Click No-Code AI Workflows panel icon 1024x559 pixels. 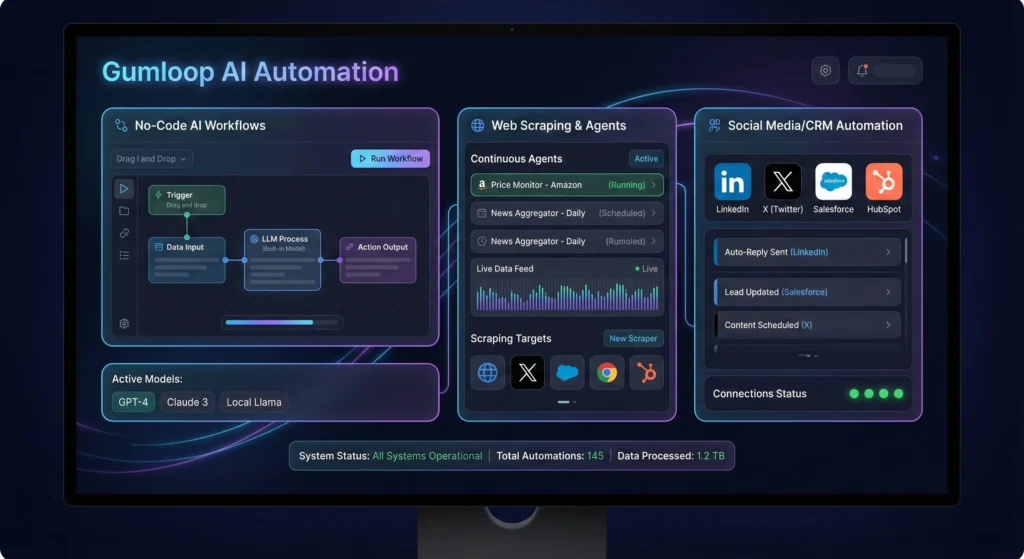pyautogui.click(x=121, y=125)
